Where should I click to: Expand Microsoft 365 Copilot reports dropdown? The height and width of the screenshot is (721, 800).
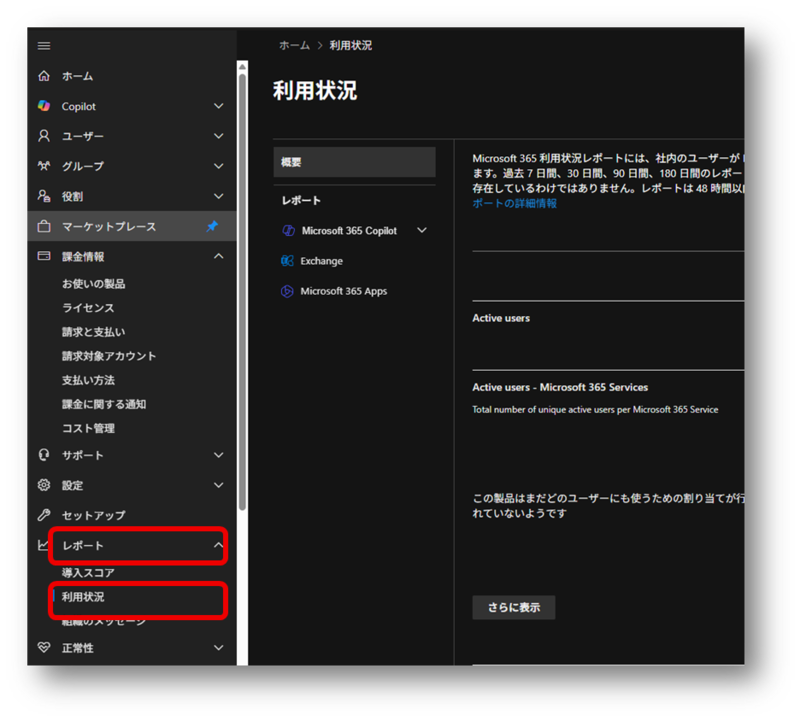click(x=422, y=231)
